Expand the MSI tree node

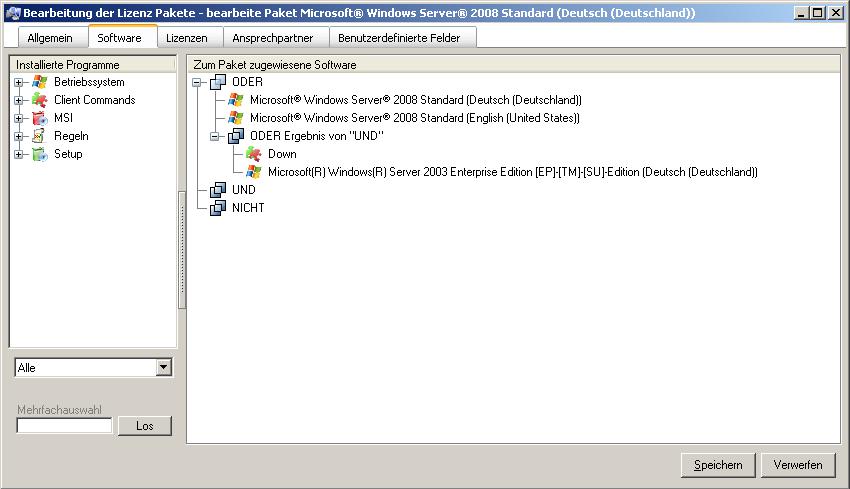[x=19, y=118]
